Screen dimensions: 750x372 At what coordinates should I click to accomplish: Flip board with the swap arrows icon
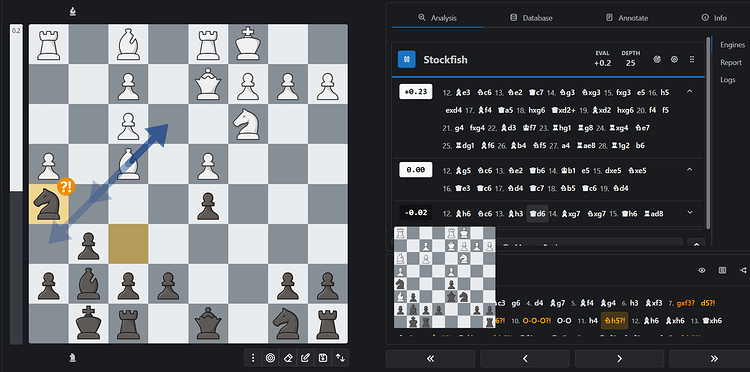340,358
